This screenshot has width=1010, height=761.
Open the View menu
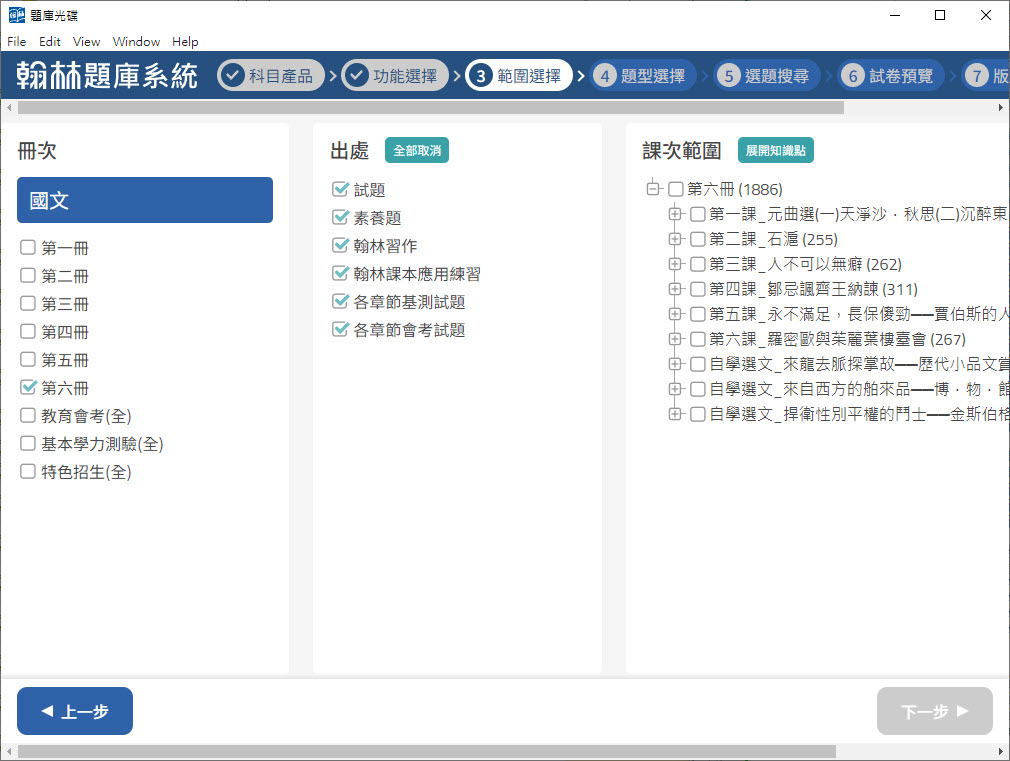(x=86, y=42)
